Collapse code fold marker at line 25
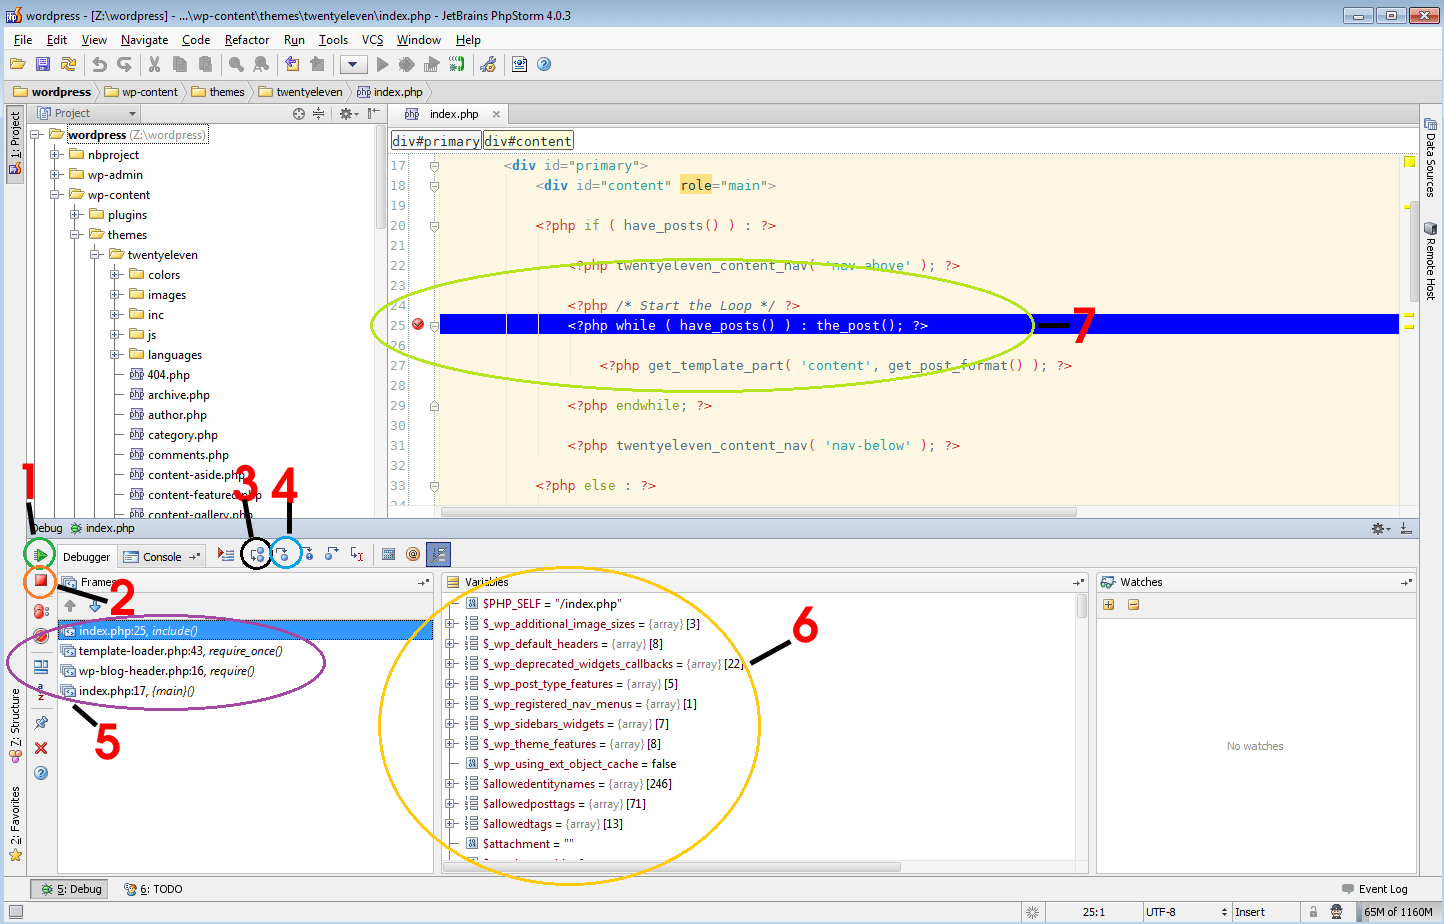Screen dimensions: 1444x924 [x=434, y=325]
